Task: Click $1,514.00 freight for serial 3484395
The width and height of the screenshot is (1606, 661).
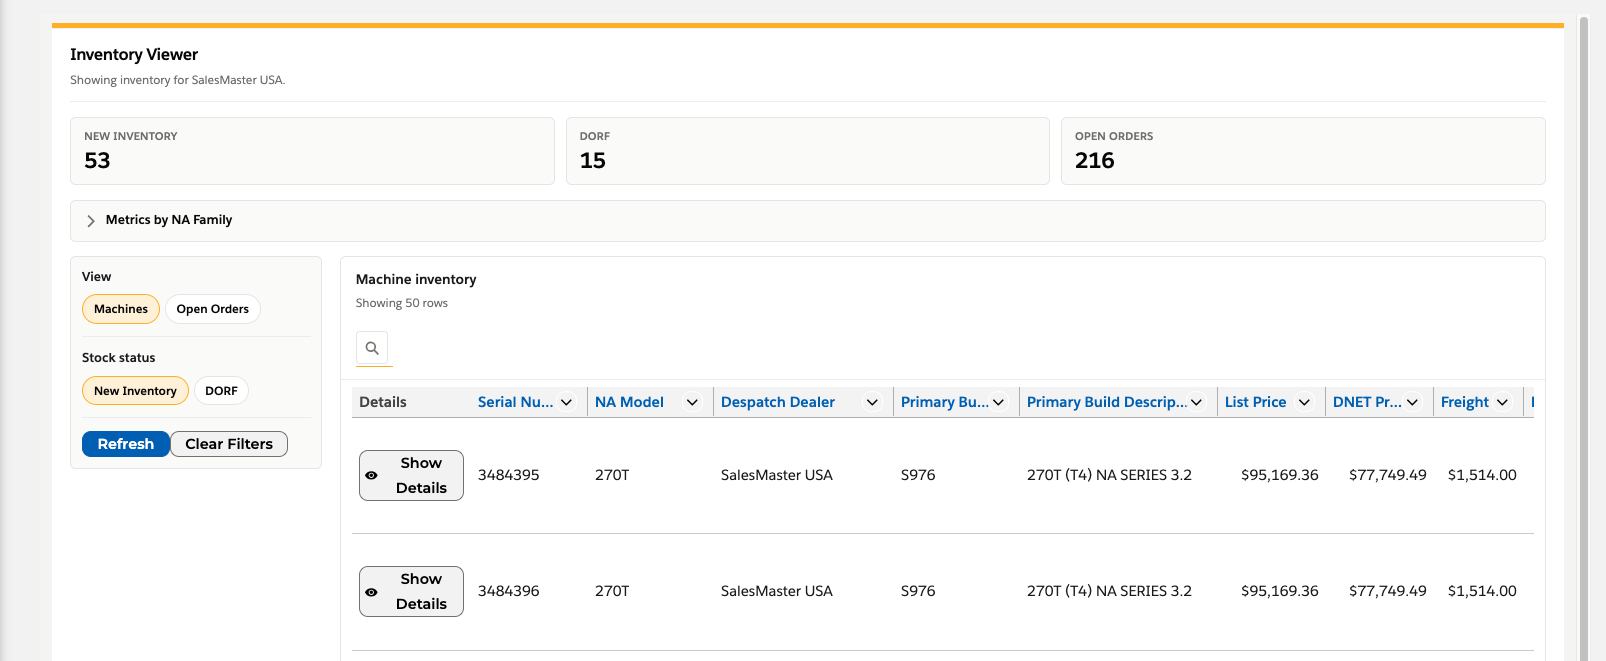Action: click(1482, 475)
